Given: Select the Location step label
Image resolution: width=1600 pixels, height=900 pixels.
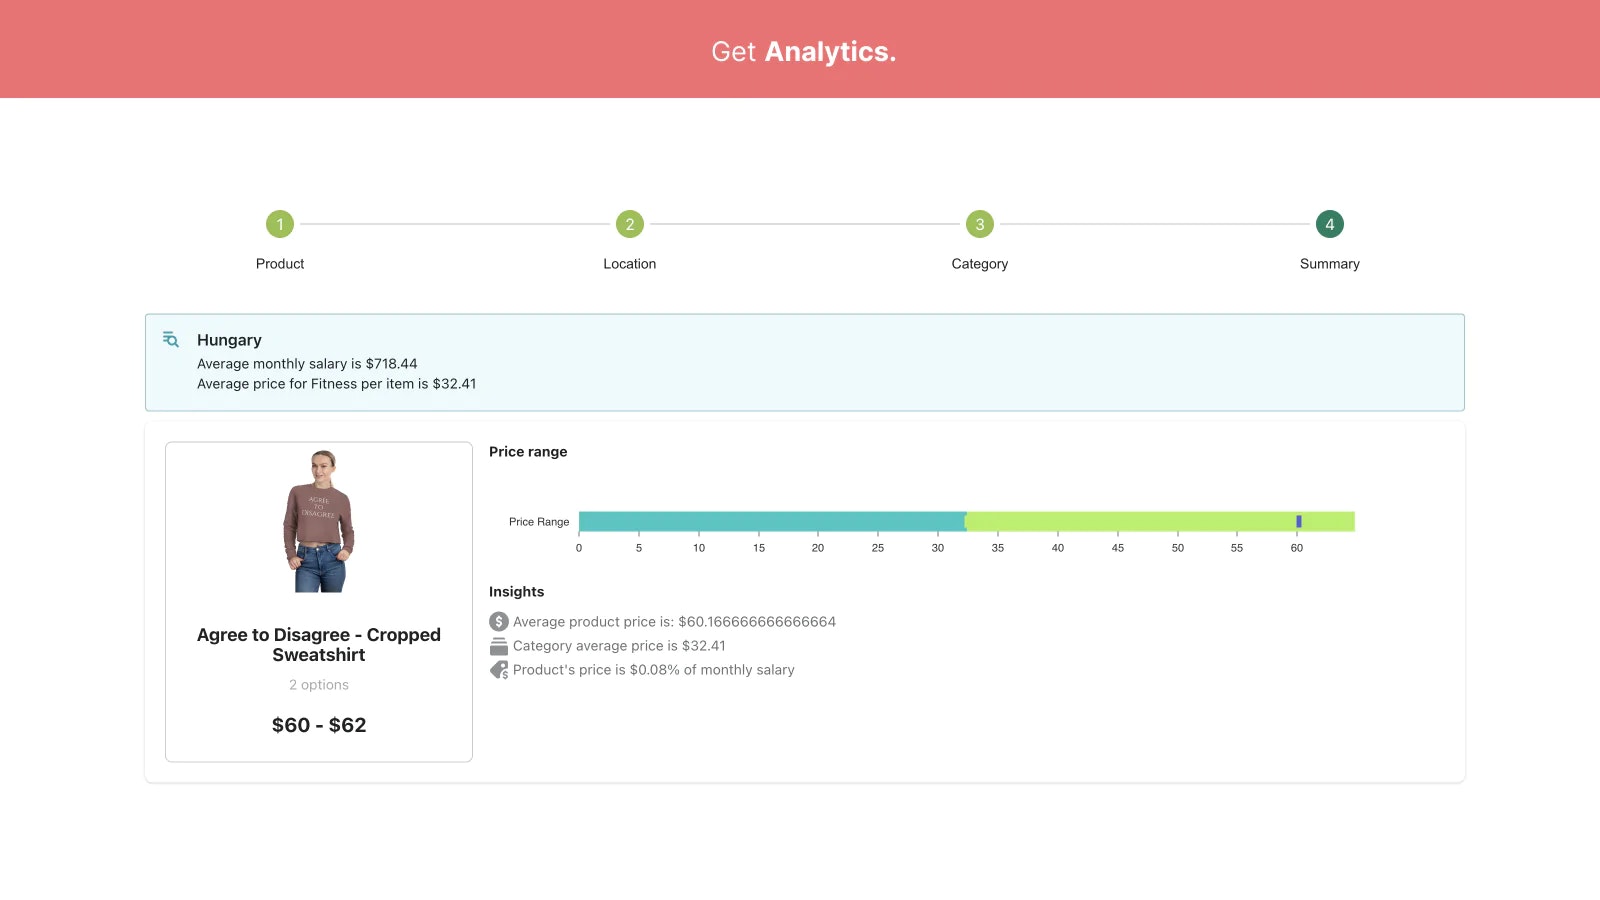Looking at the screenshot, I should (630, 264).
